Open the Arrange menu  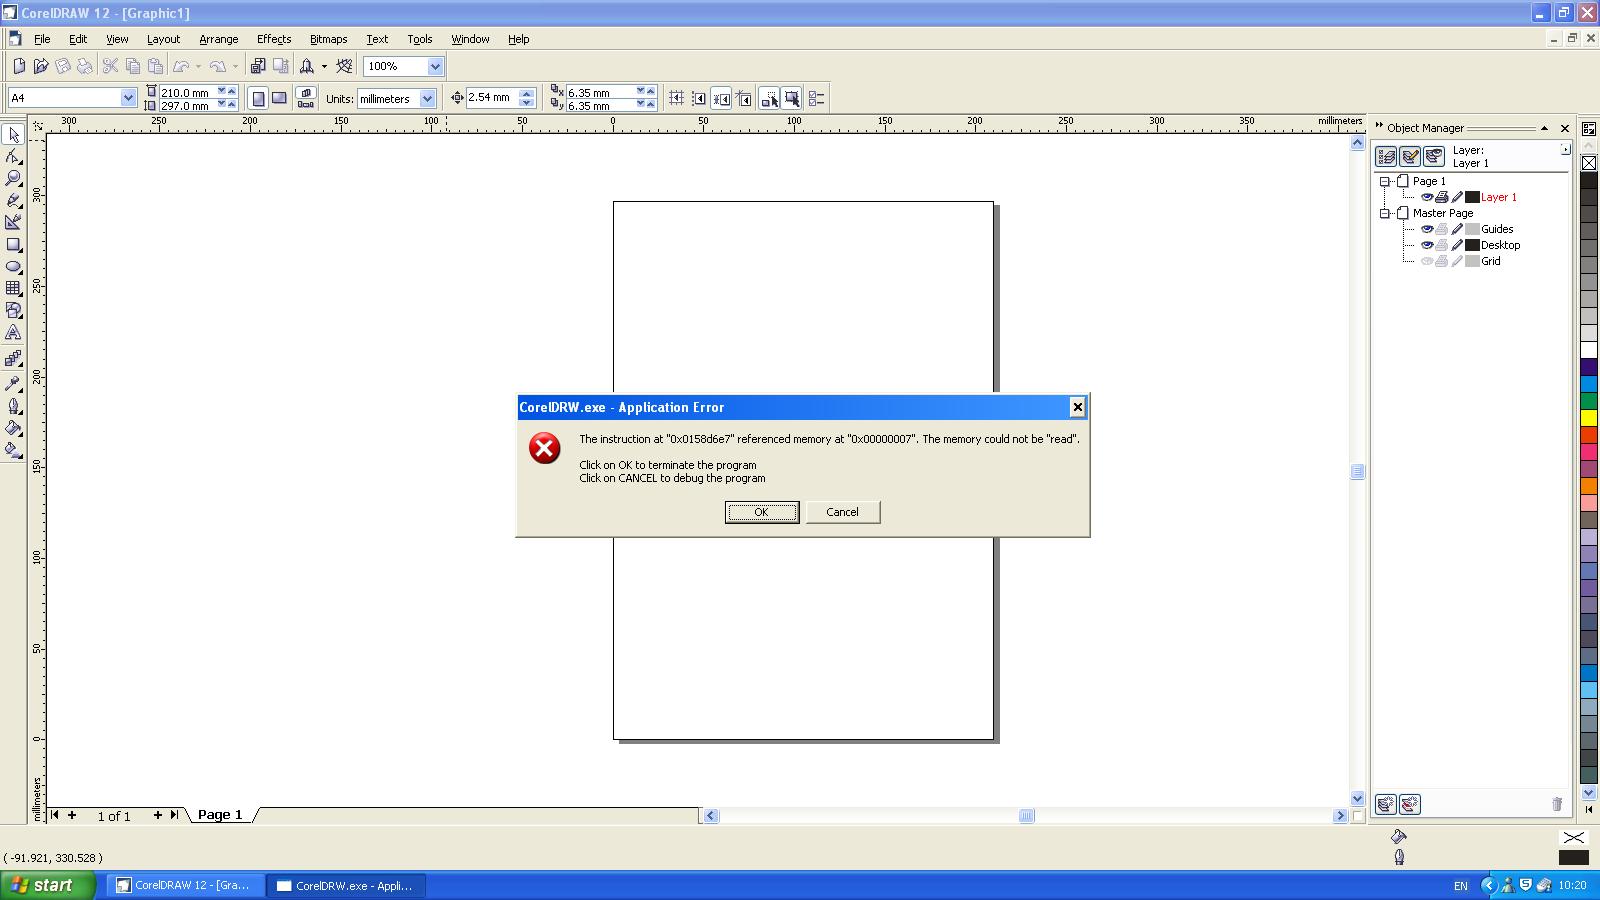[x=218, y=39]
